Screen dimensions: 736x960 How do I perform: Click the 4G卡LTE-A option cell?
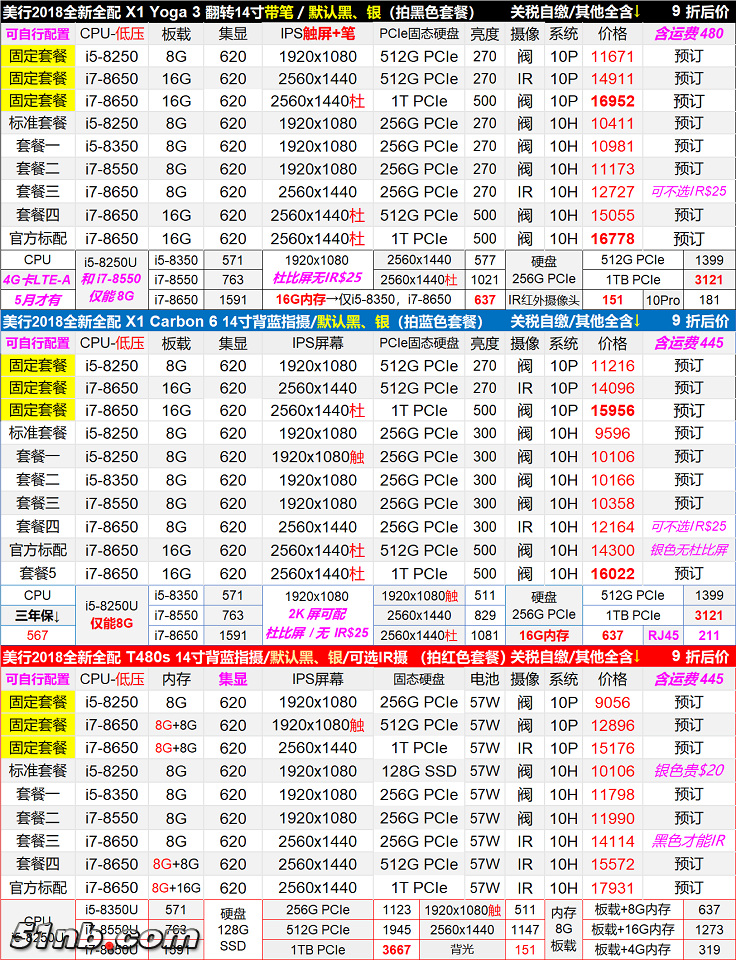[x=37, y=279]
